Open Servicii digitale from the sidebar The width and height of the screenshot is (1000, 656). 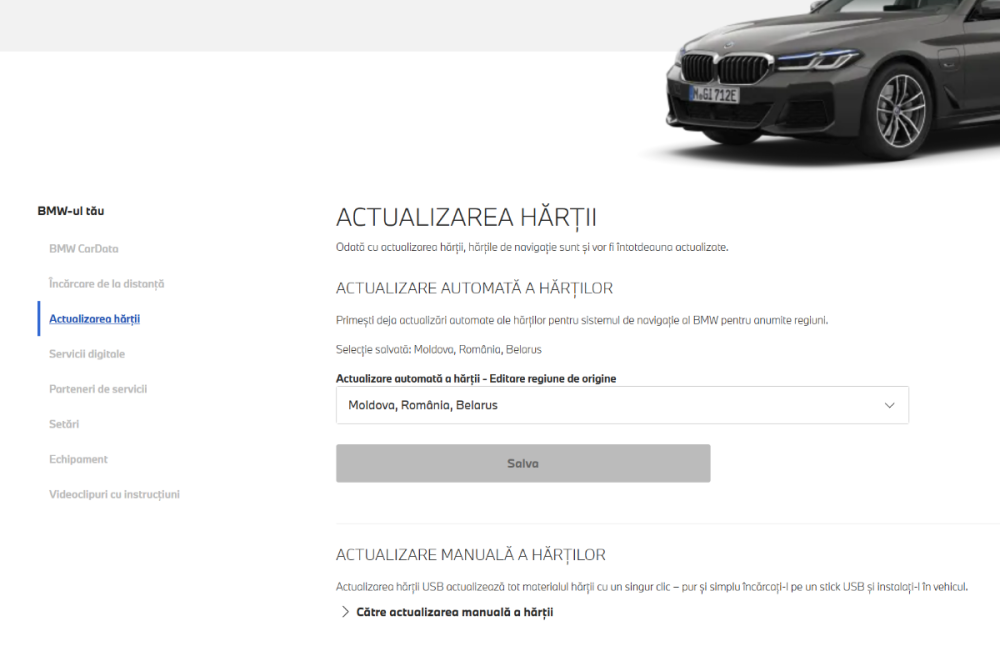click(87, 354)
